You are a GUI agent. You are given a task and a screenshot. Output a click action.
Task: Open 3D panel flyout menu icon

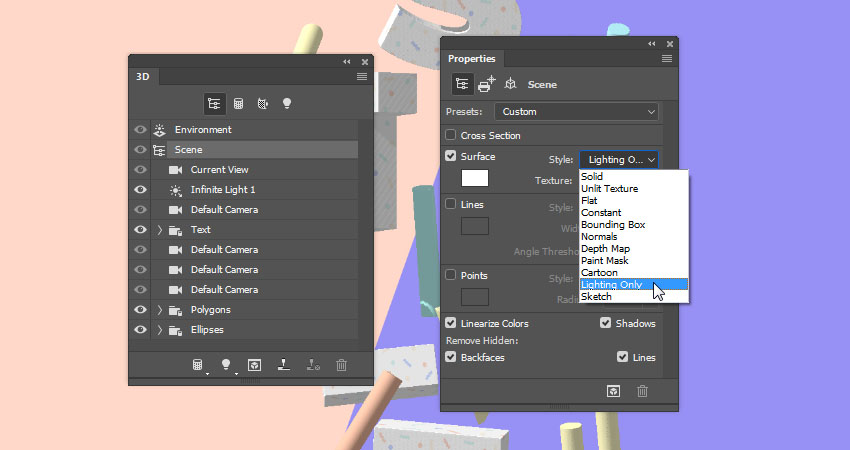coord(362,77)
